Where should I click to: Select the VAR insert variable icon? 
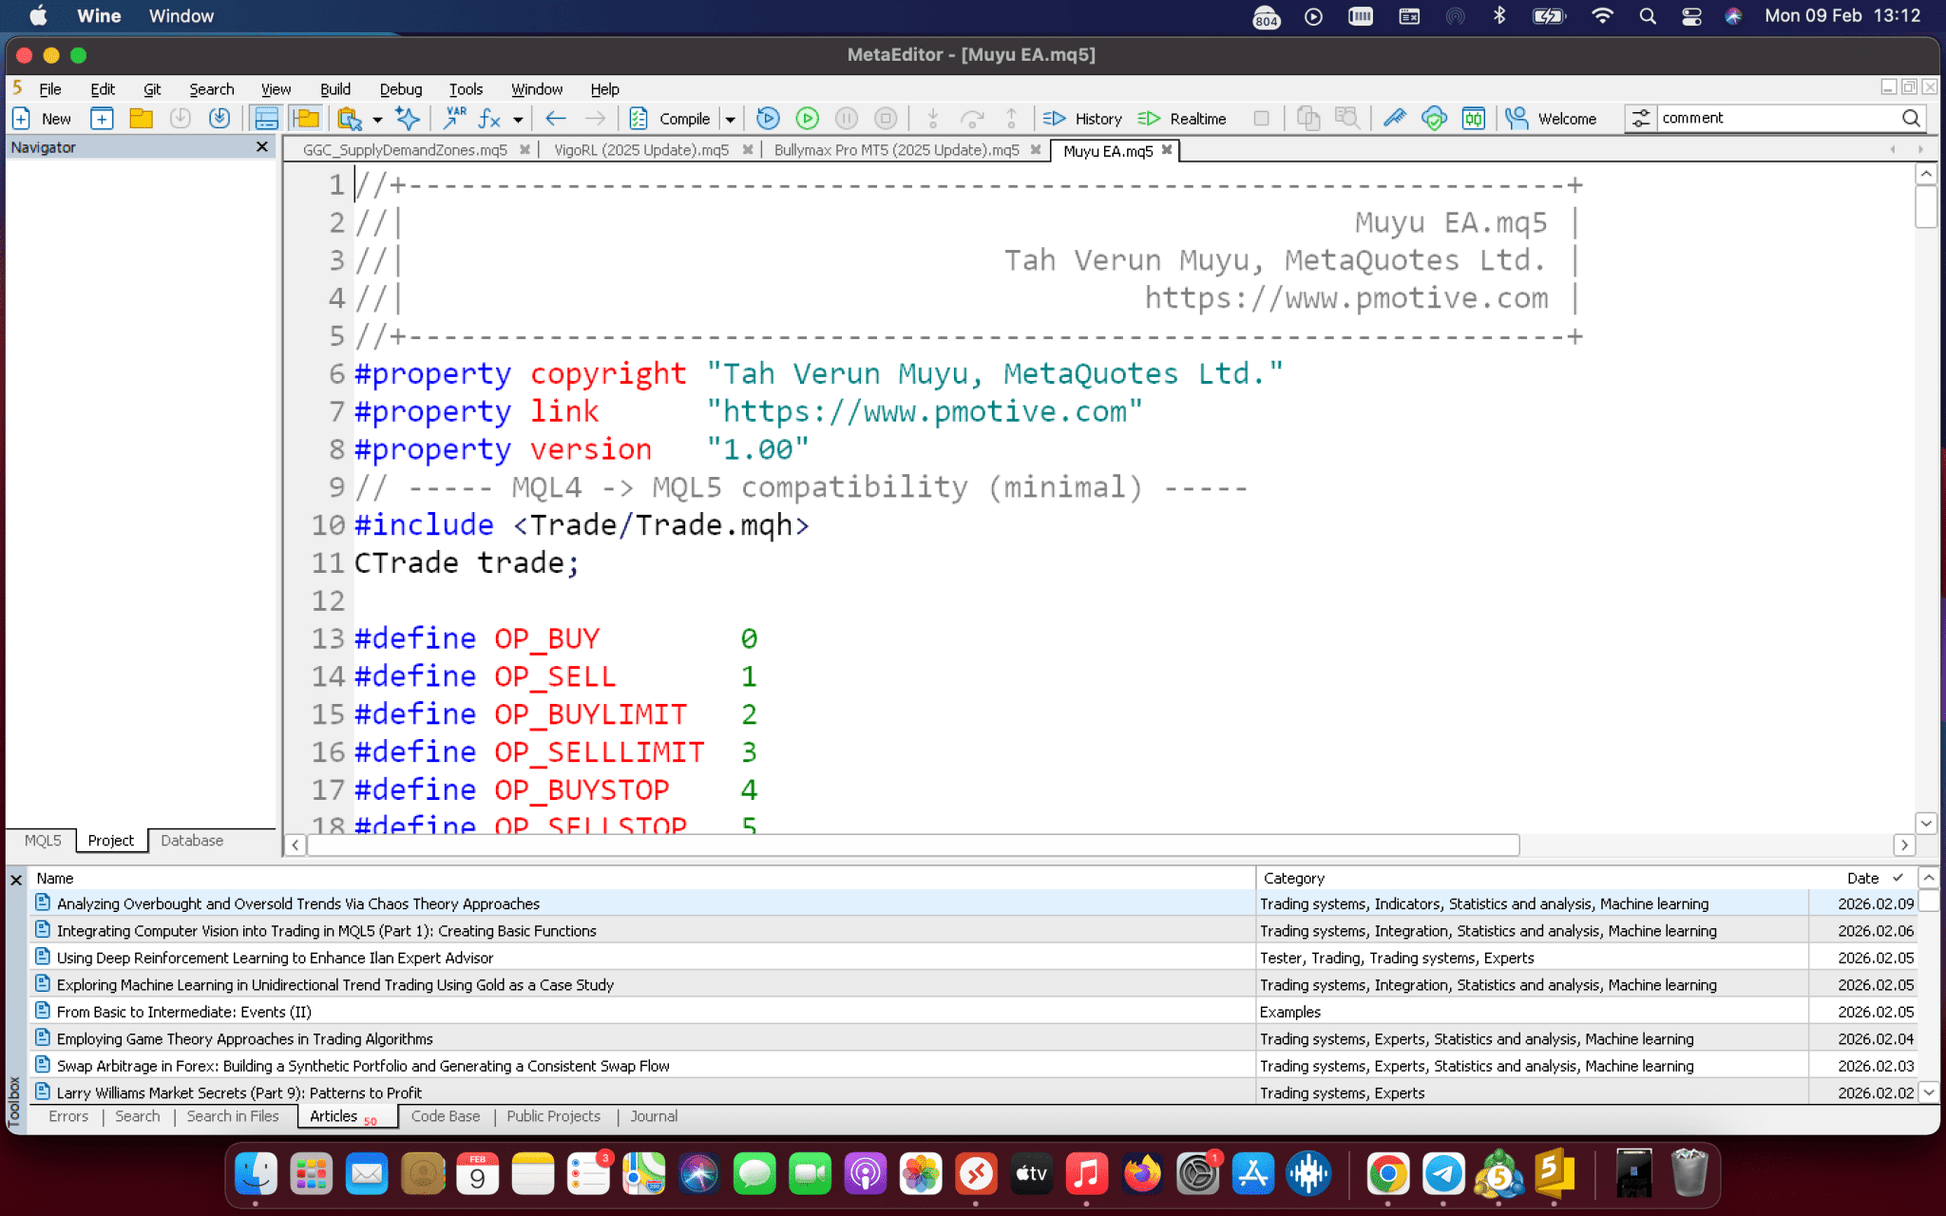[x=454, y=118]
